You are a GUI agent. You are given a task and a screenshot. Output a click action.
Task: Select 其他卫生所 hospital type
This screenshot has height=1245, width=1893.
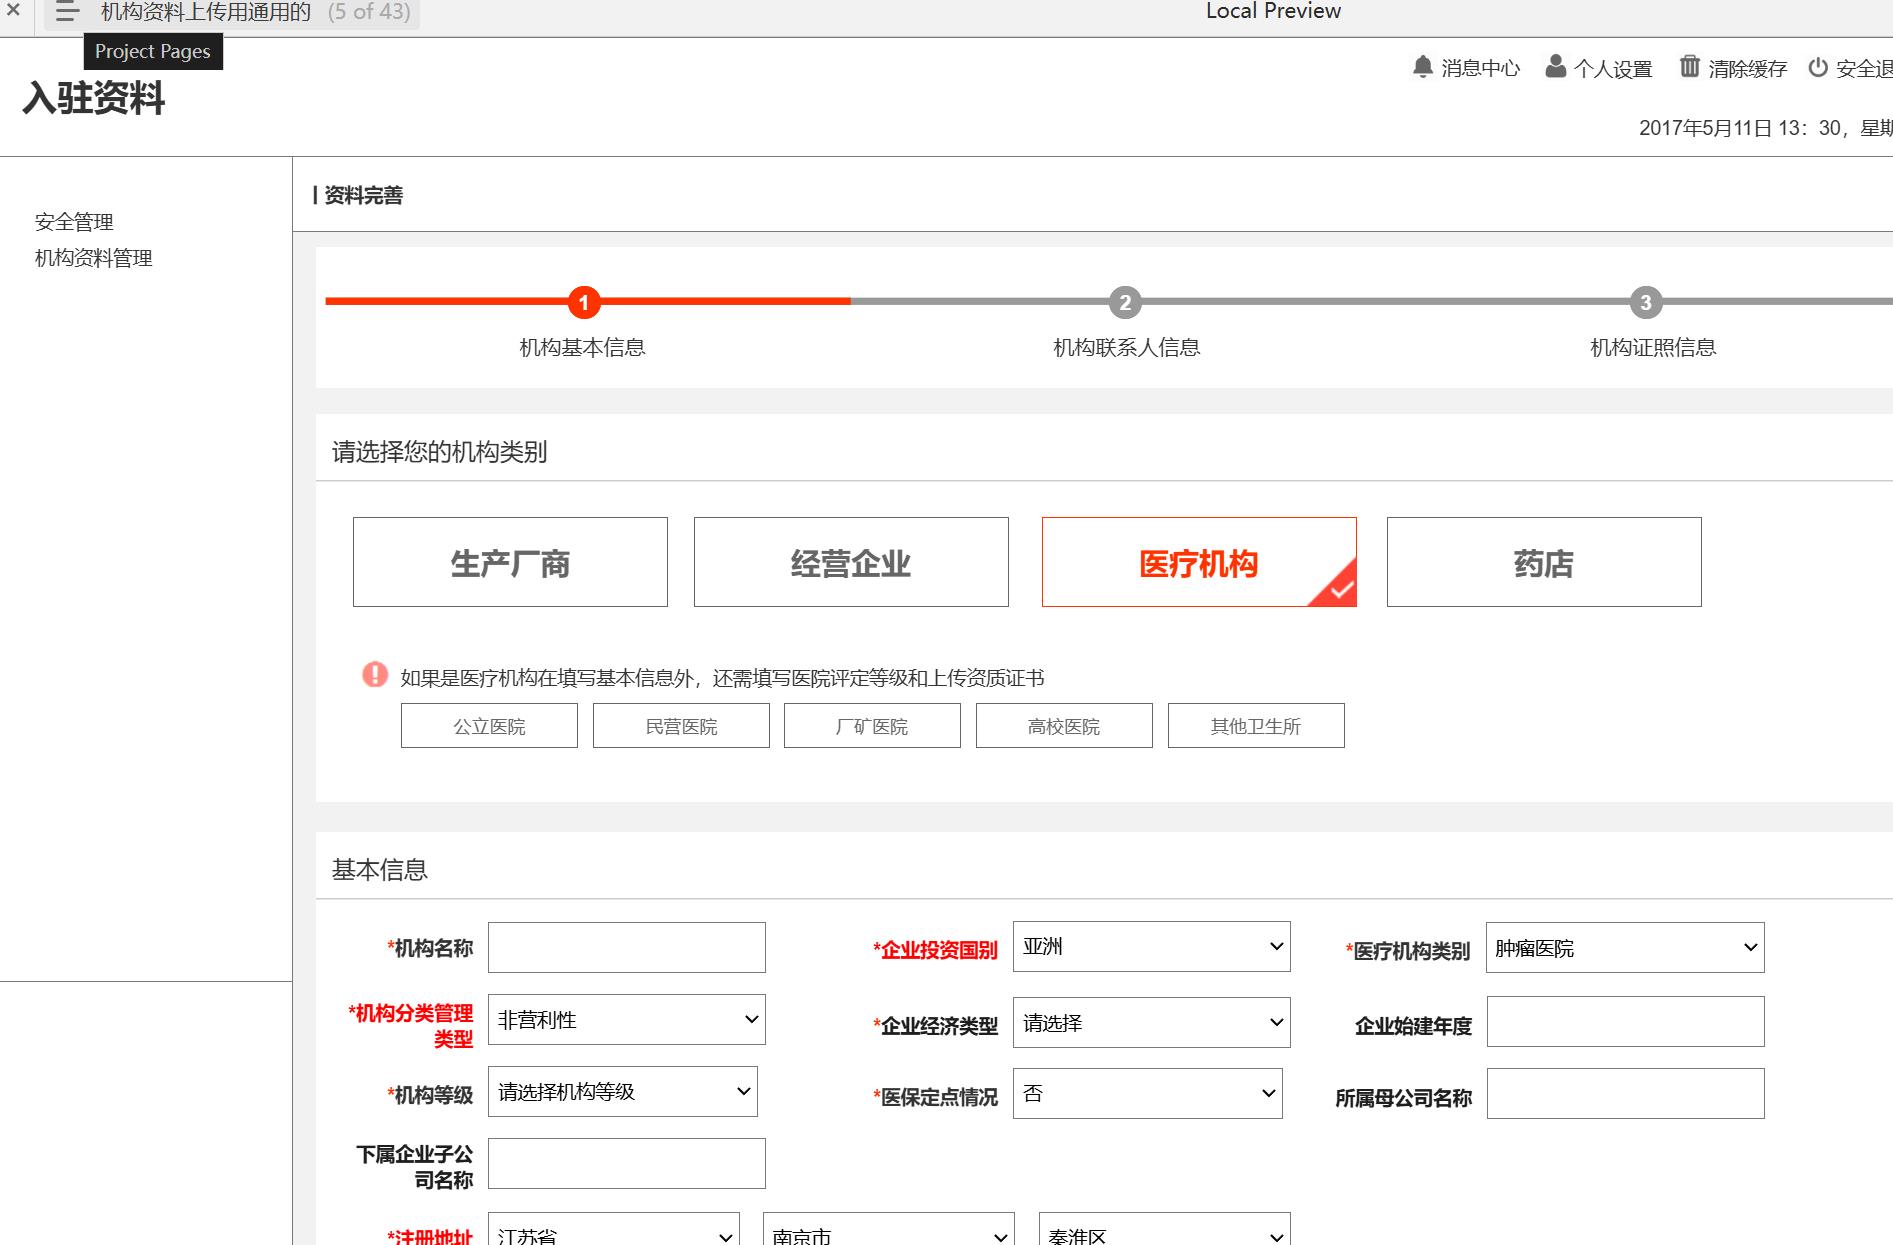click(1256, 726)
